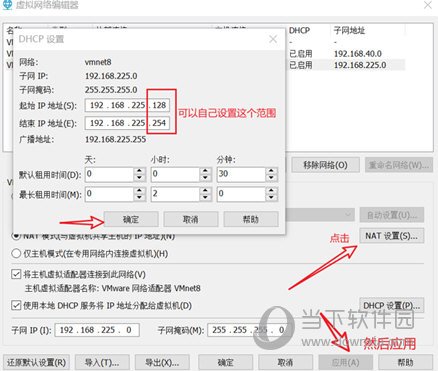The height and width of the screenshot is (371, 438).
Task: Open NAT 设置(S)... button
Action: [x=391, y=236]
